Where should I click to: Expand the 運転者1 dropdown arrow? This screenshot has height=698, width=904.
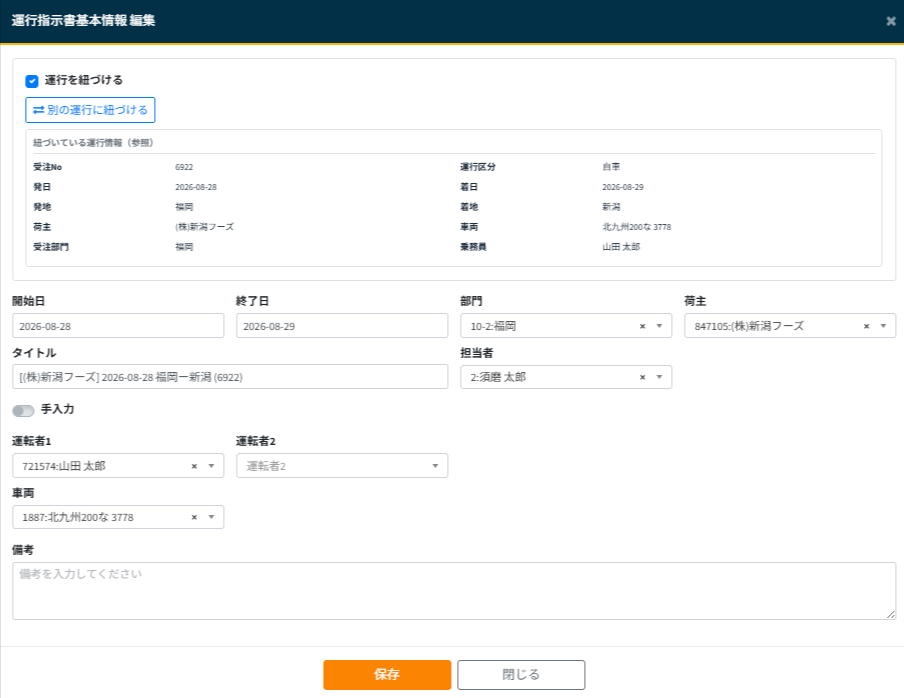click(x=211, y=466)
